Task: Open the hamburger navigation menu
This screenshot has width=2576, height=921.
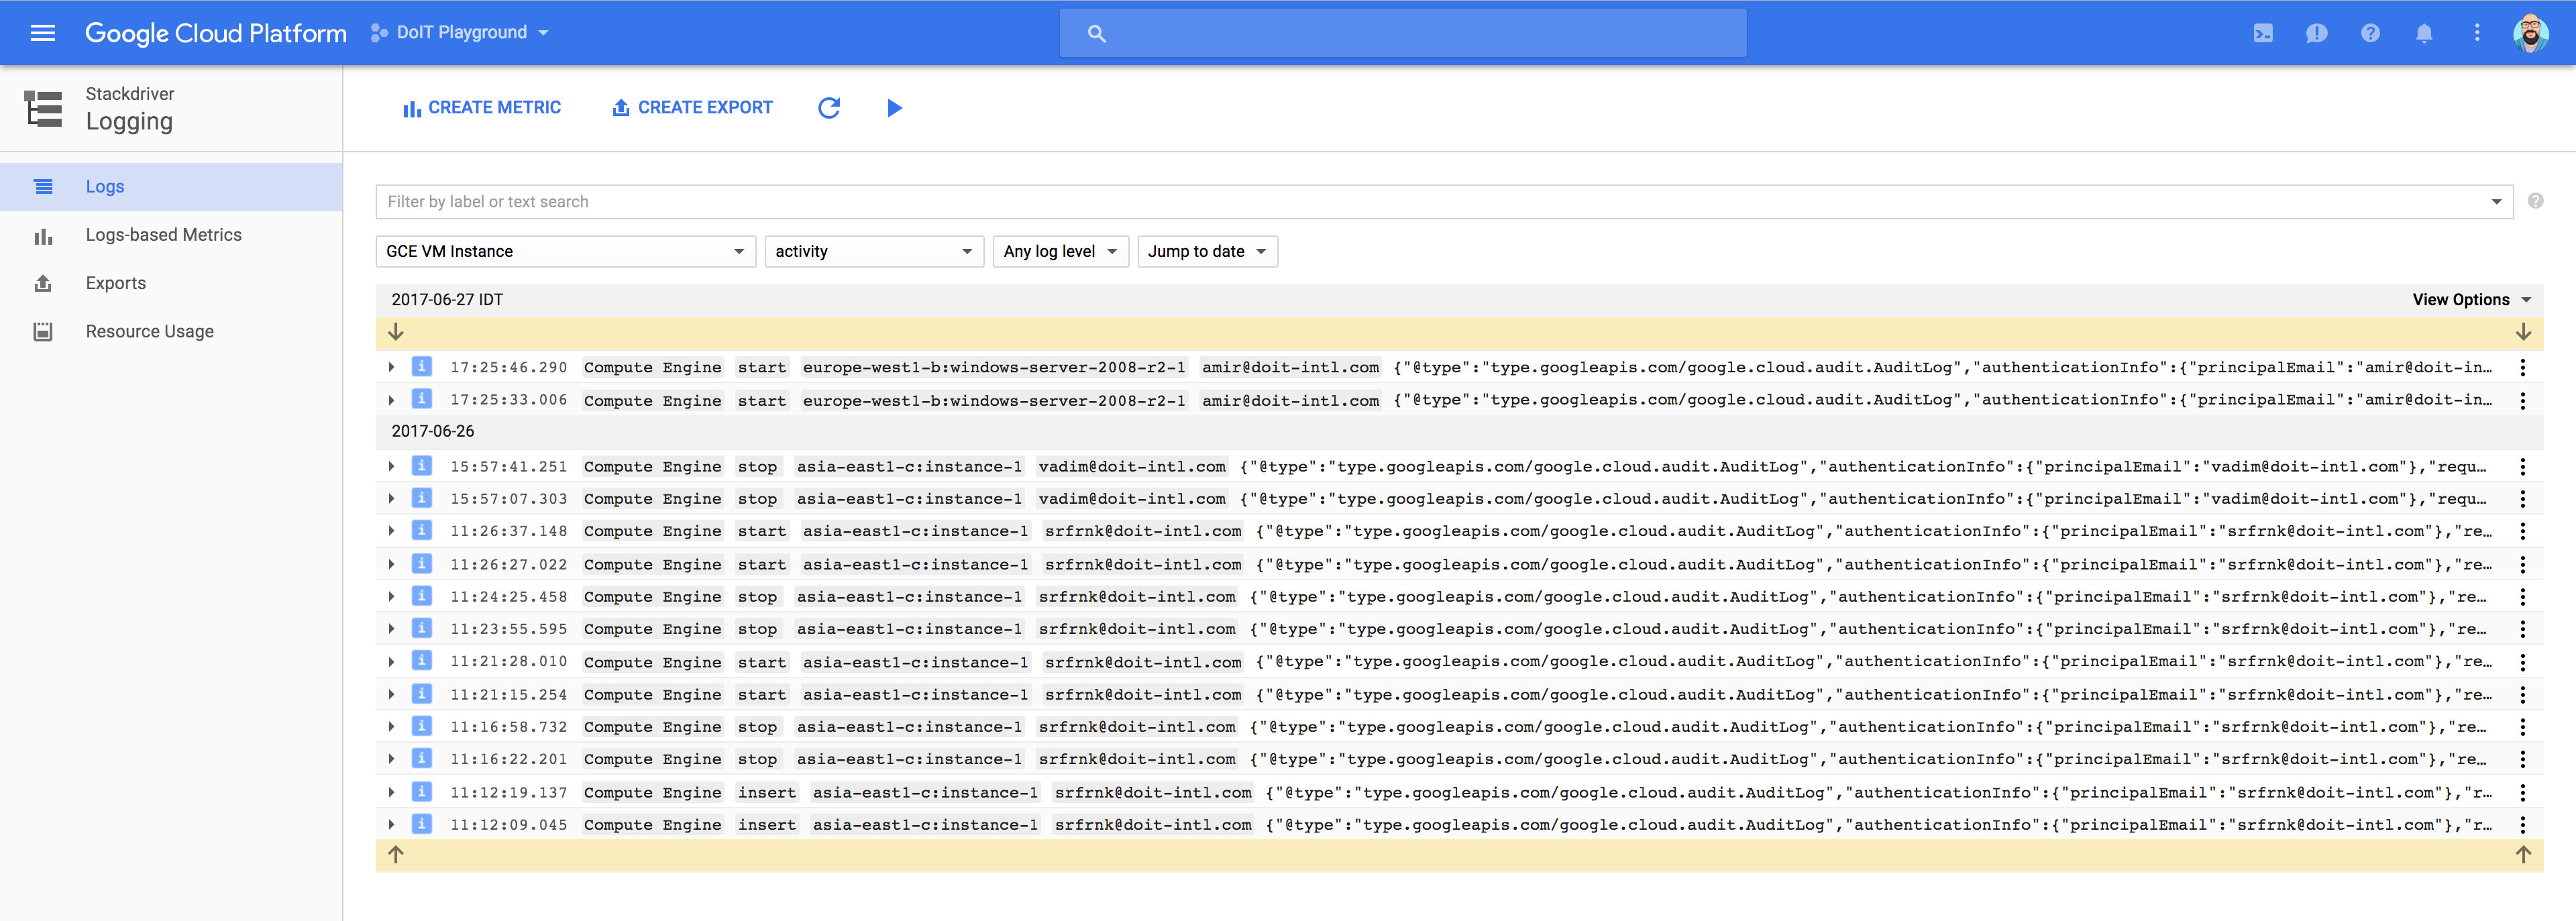Action: click(x=42, y=33)
